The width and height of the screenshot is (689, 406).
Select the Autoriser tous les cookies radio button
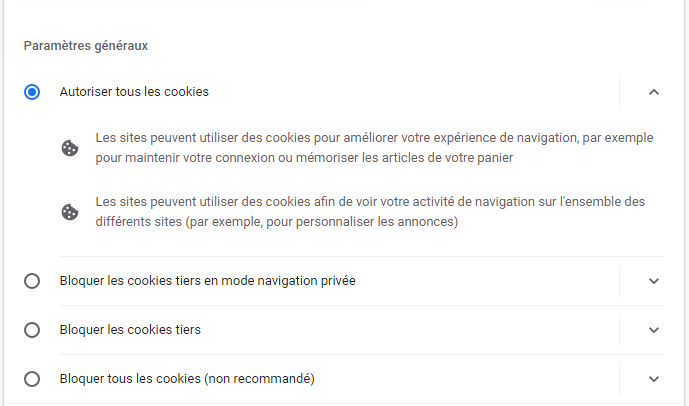tap(32, 92)
